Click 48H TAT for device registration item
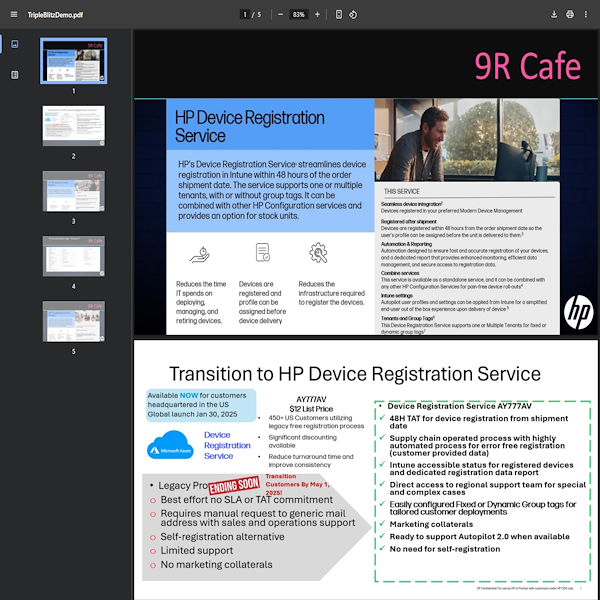Image resolution: width=600 pixels, height=600 pixels. pyautogui.click(x=479, y=422)
